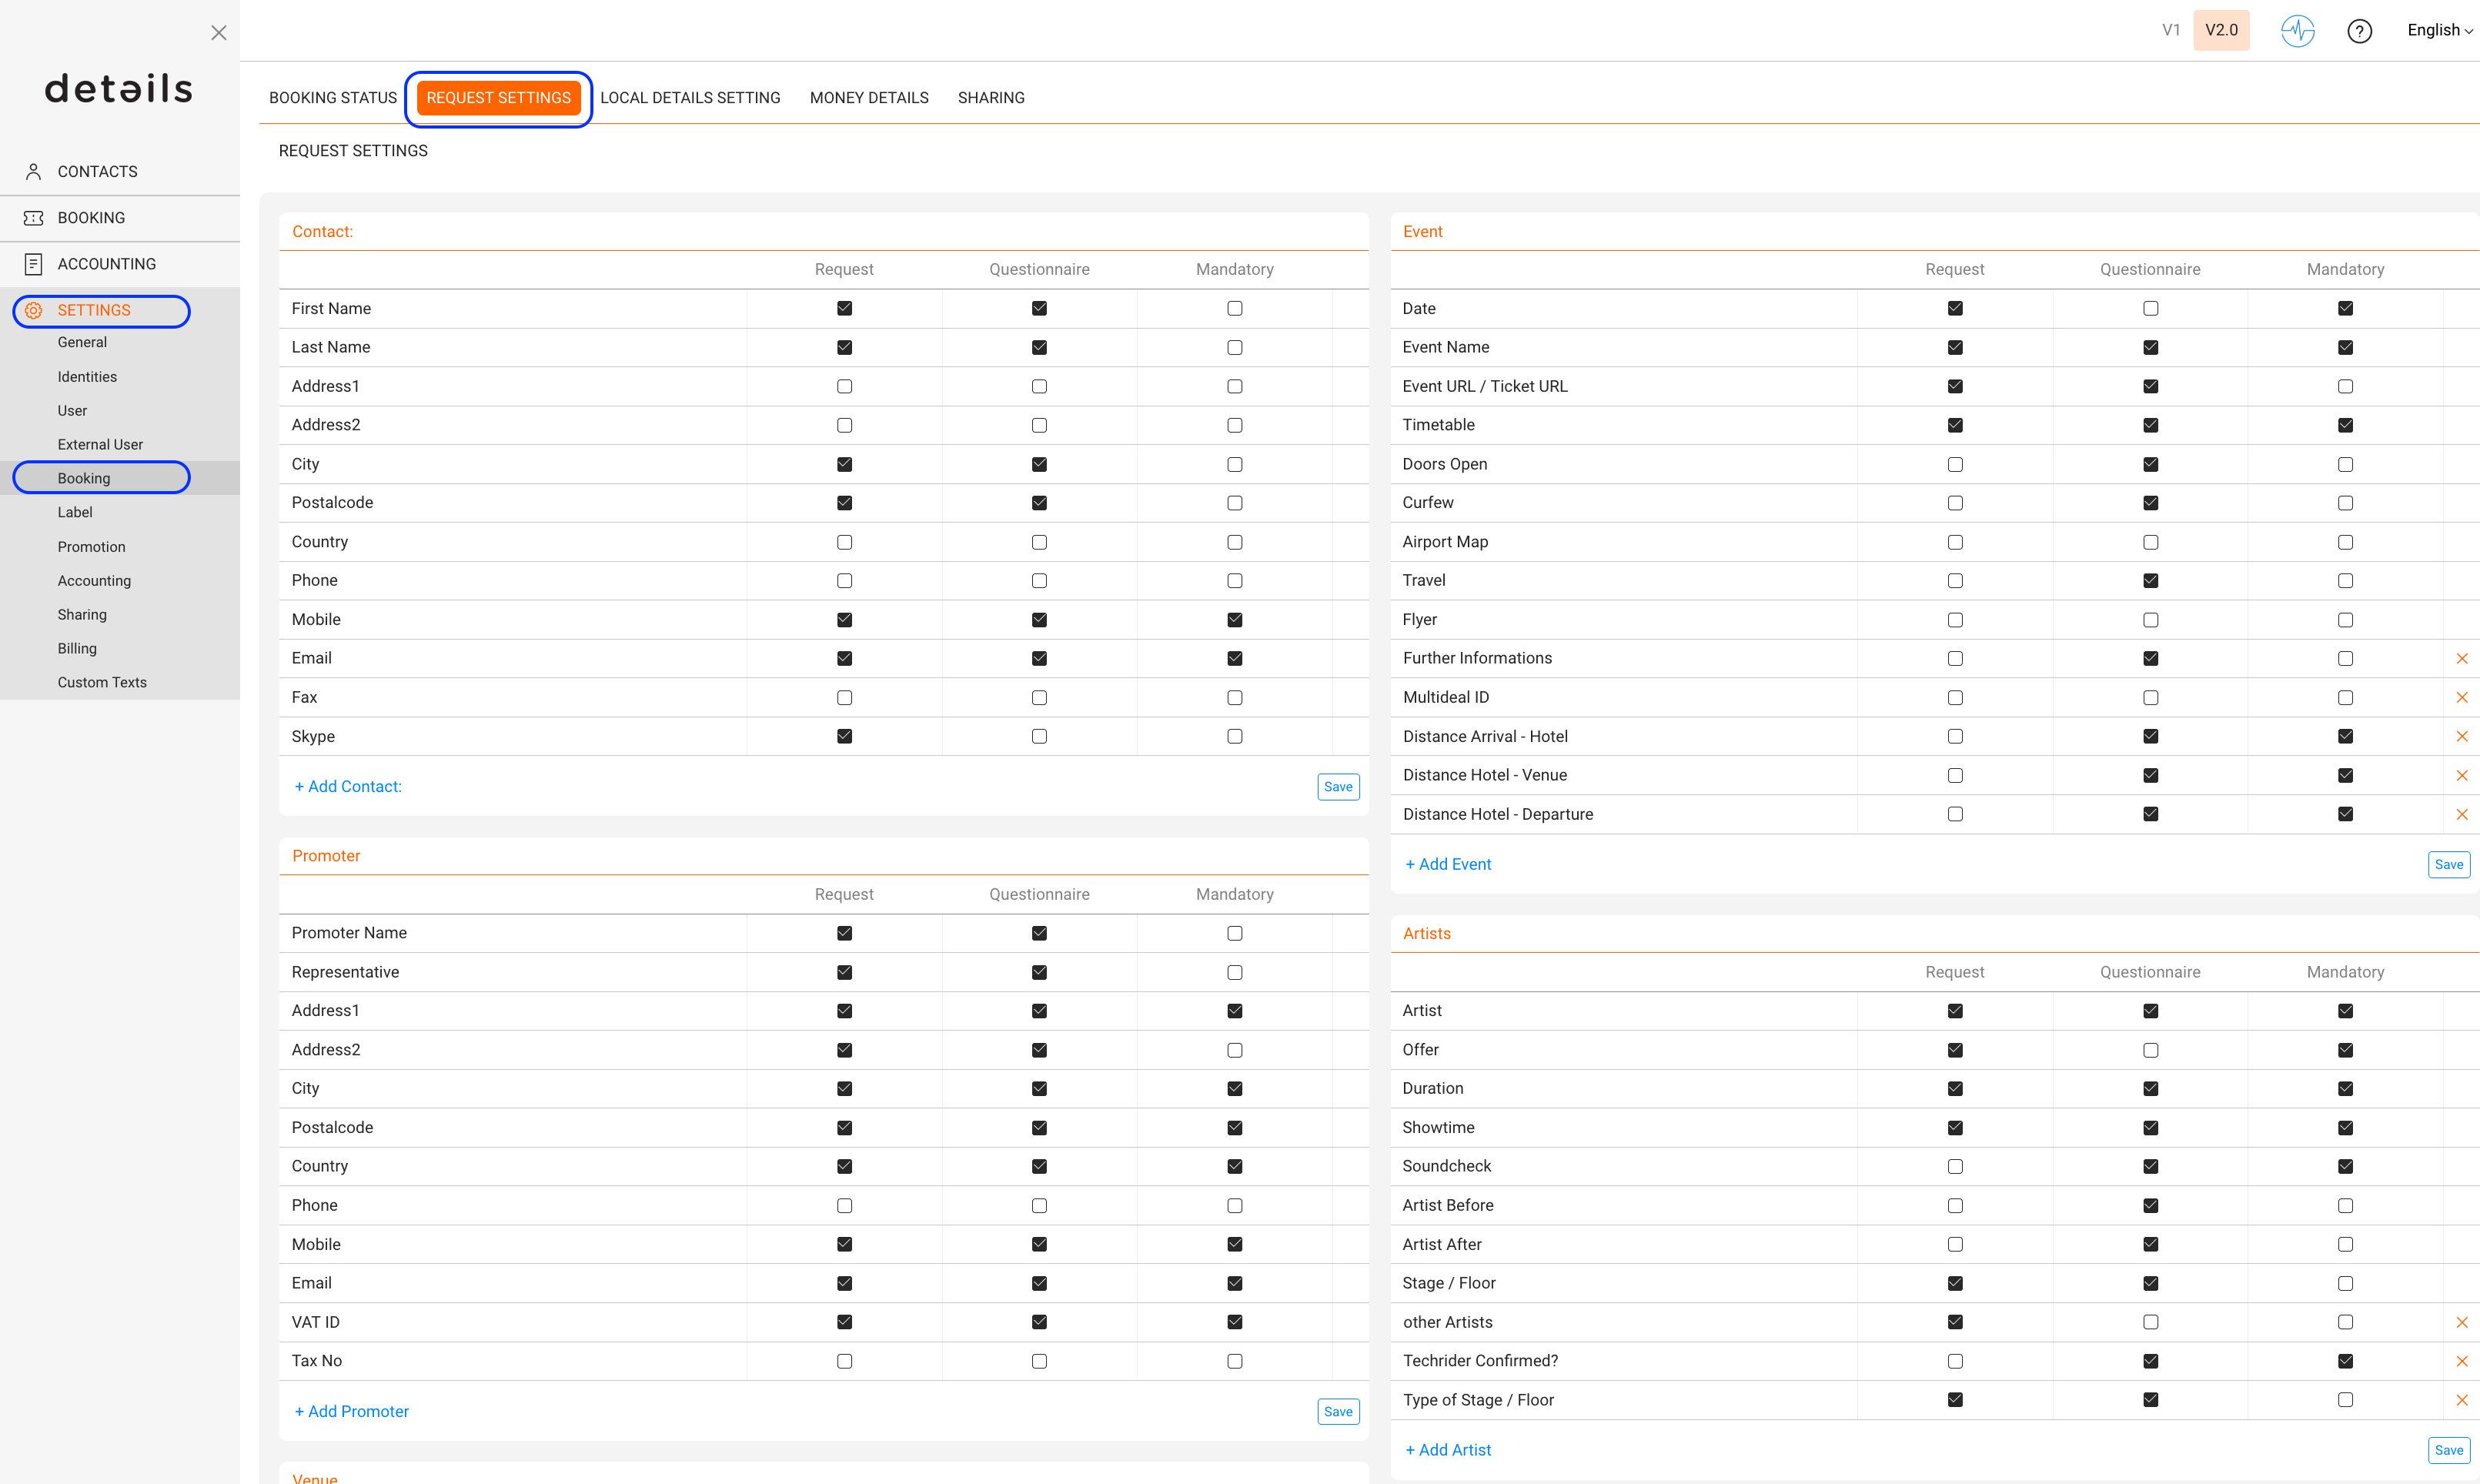Open the External User settings page
The width and height of the screenshot is (2480, 1484).
point(100,445)
